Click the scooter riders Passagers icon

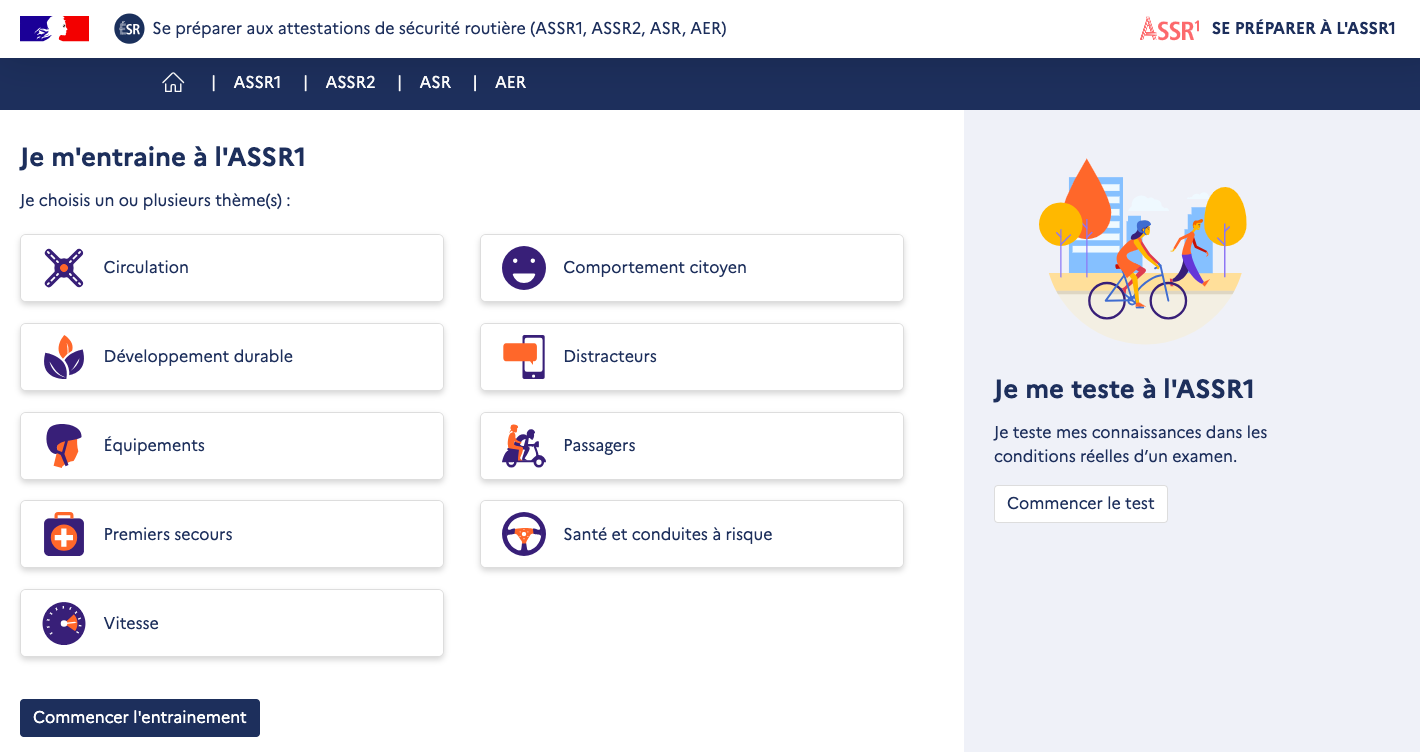tap(524, 446)
